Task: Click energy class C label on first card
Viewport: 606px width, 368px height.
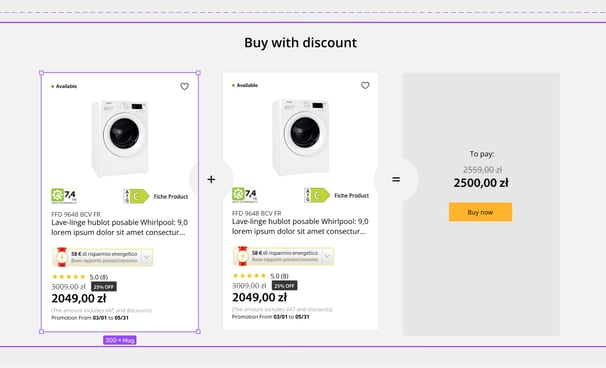Action: (x=136, y=196)
